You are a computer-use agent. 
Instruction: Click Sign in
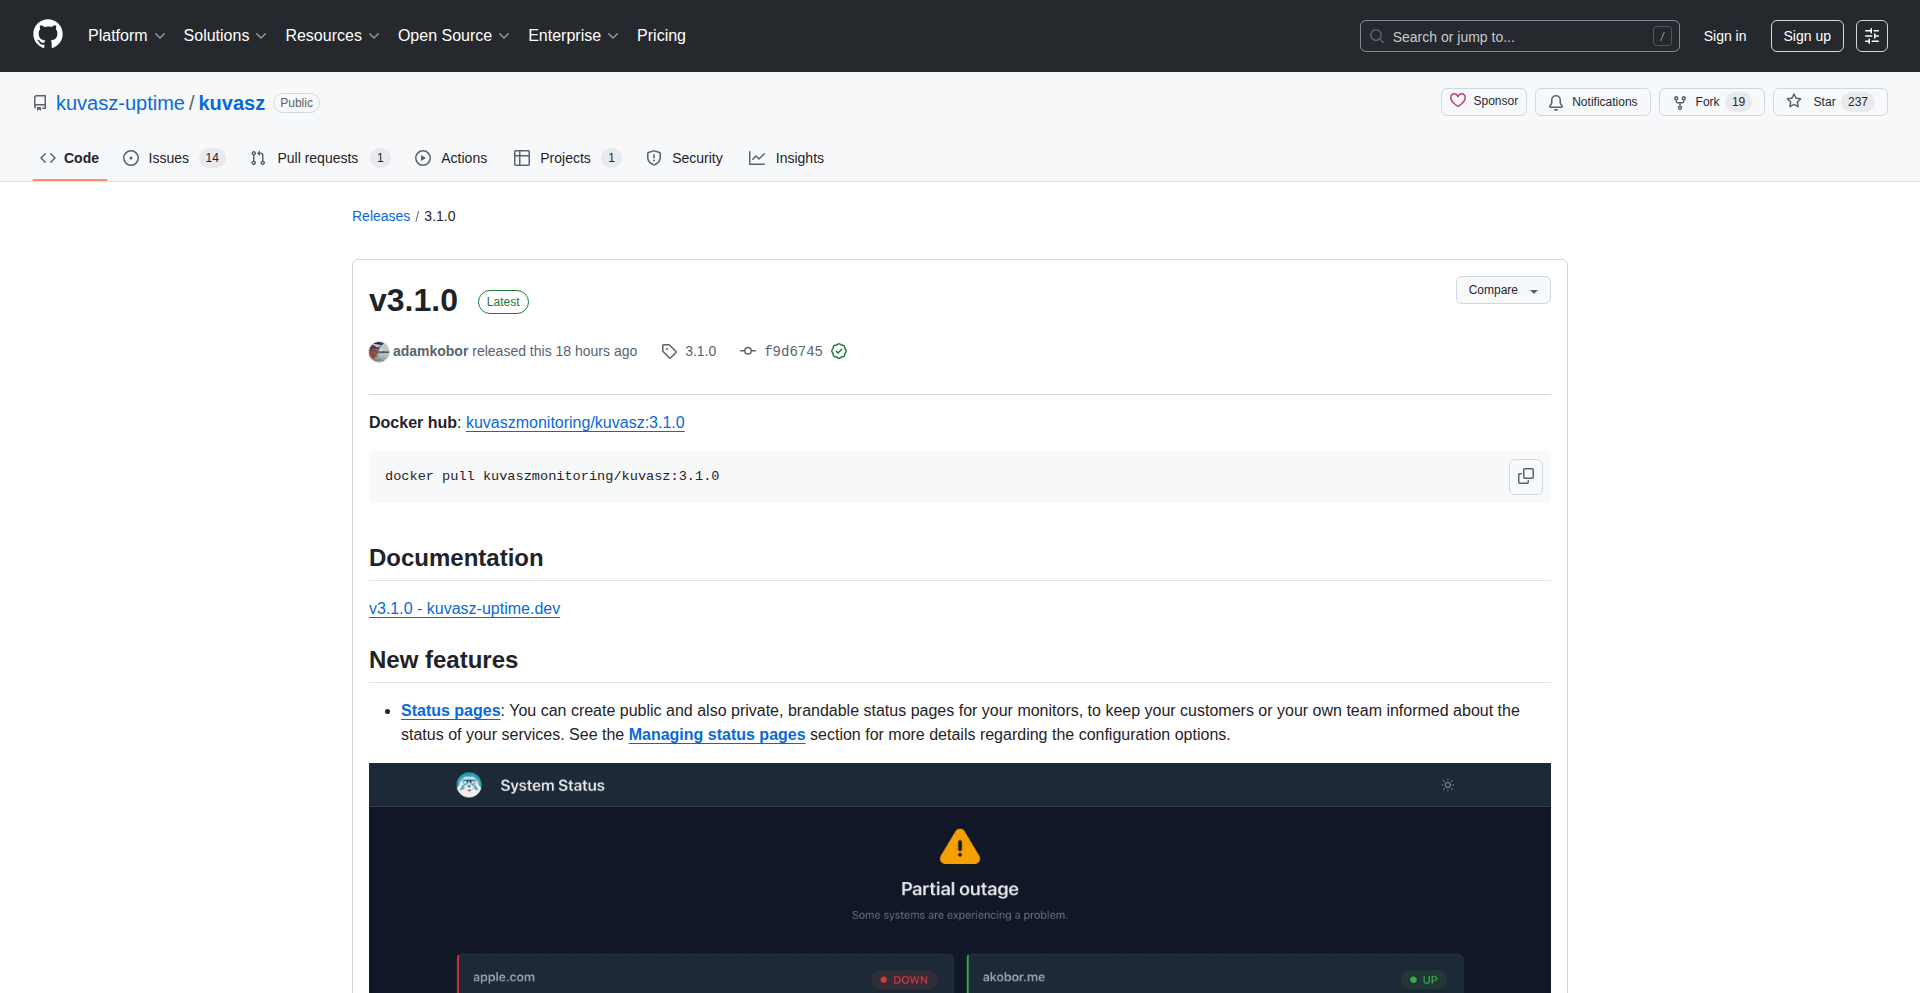tap(1724, 36)
